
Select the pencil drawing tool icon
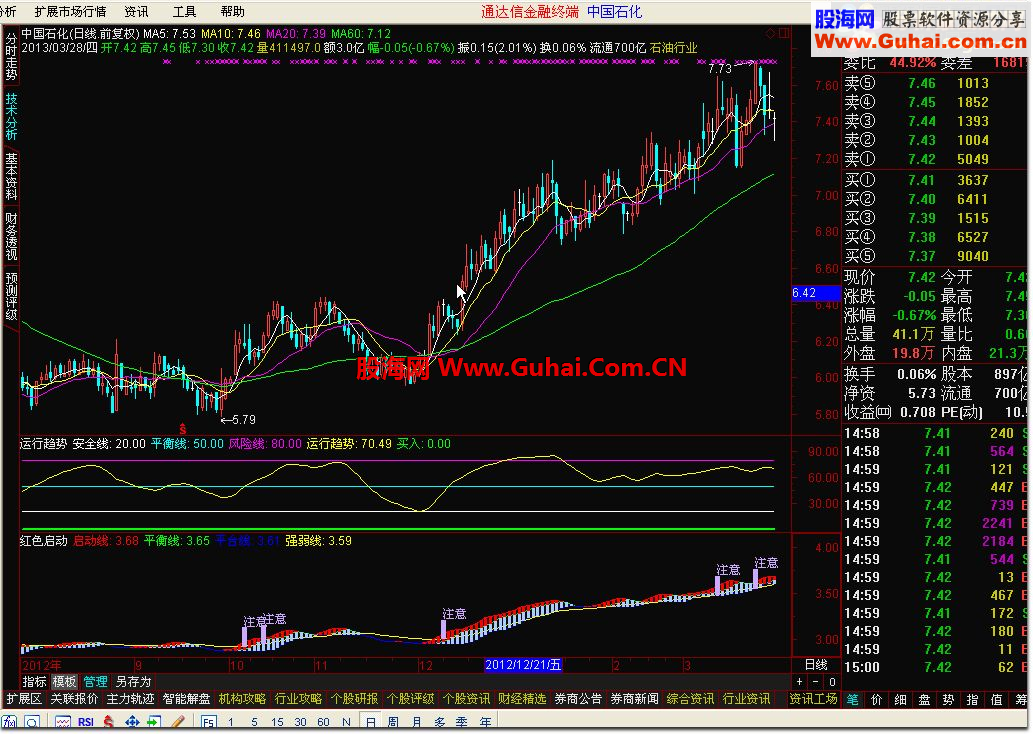[177, 722]
